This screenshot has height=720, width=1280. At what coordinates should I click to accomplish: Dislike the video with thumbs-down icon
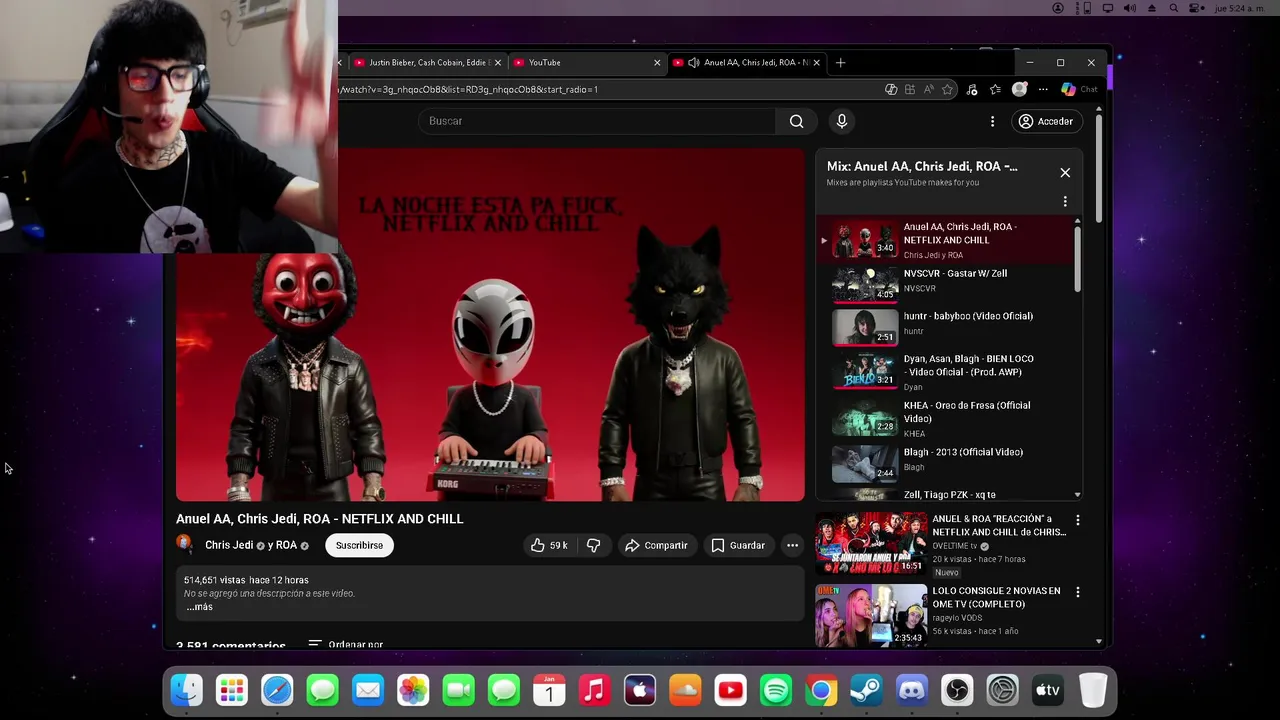coord(593,545)
